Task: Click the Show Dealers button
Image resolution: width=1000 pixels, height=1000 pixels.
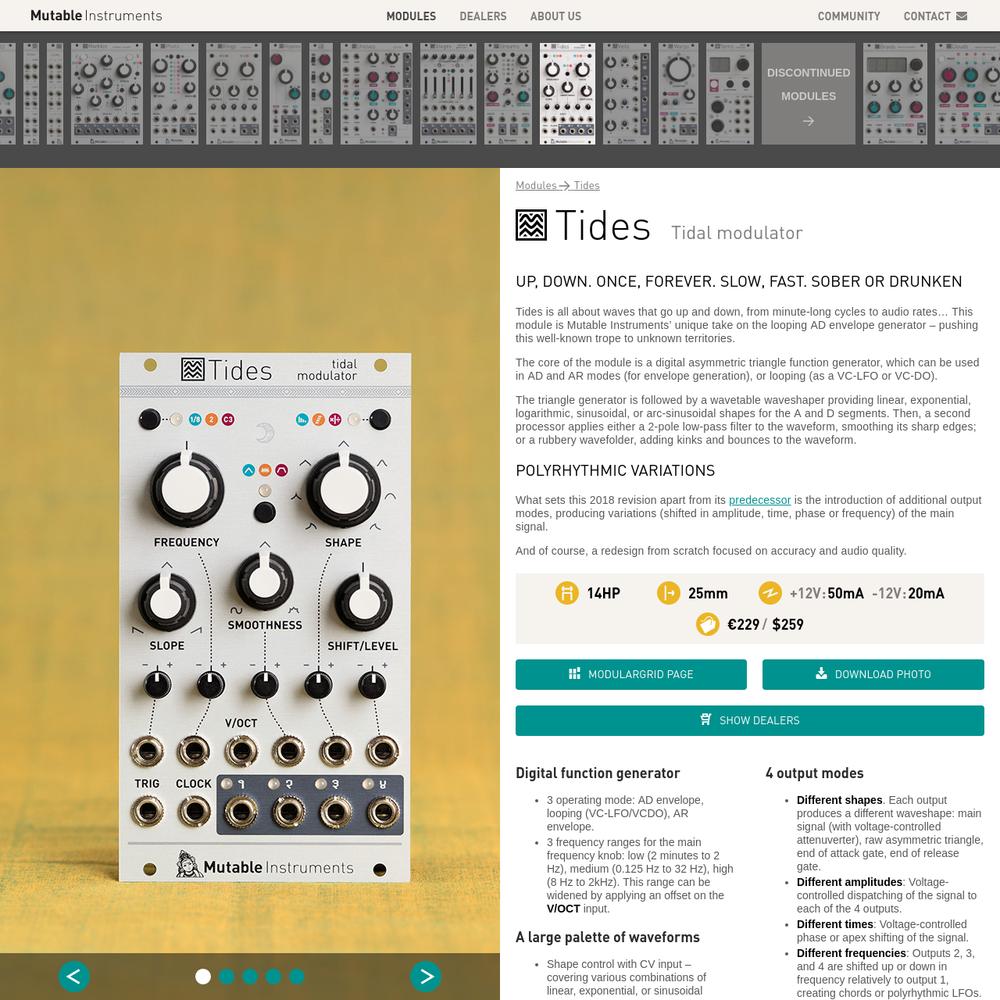Action: pos(749,720)
